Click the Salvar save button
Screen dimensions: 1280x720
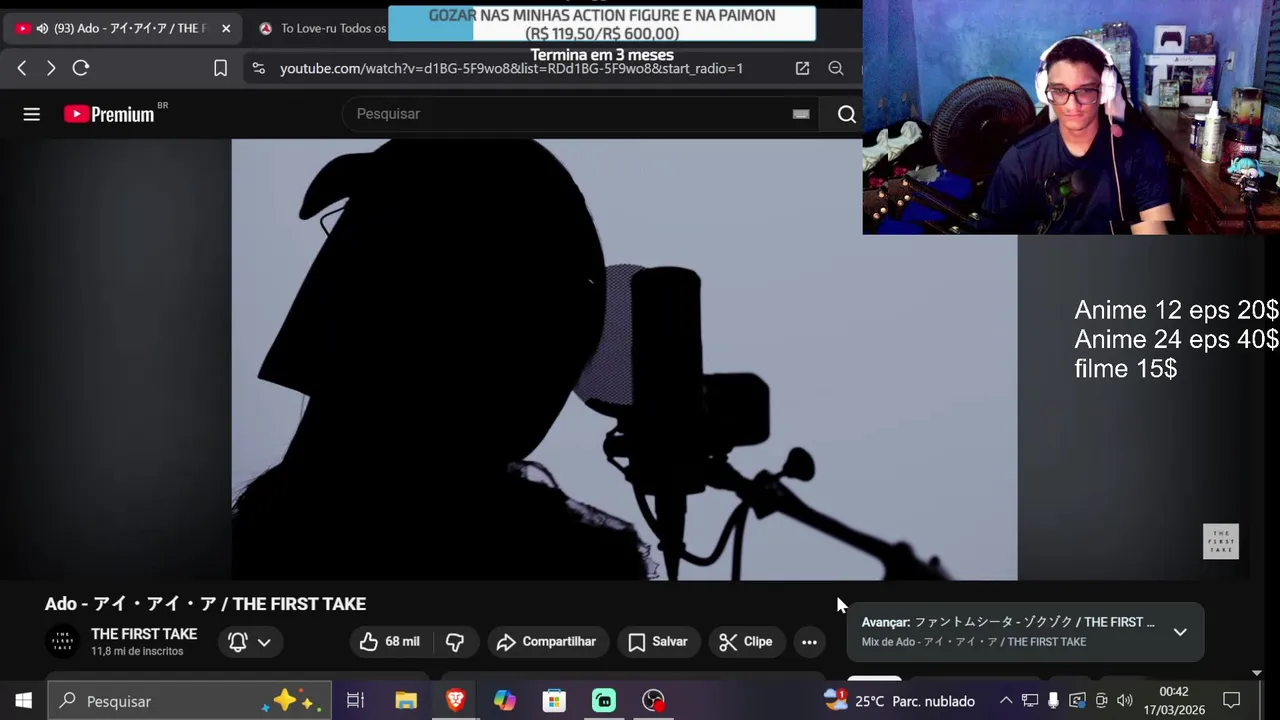click(658, 642)
